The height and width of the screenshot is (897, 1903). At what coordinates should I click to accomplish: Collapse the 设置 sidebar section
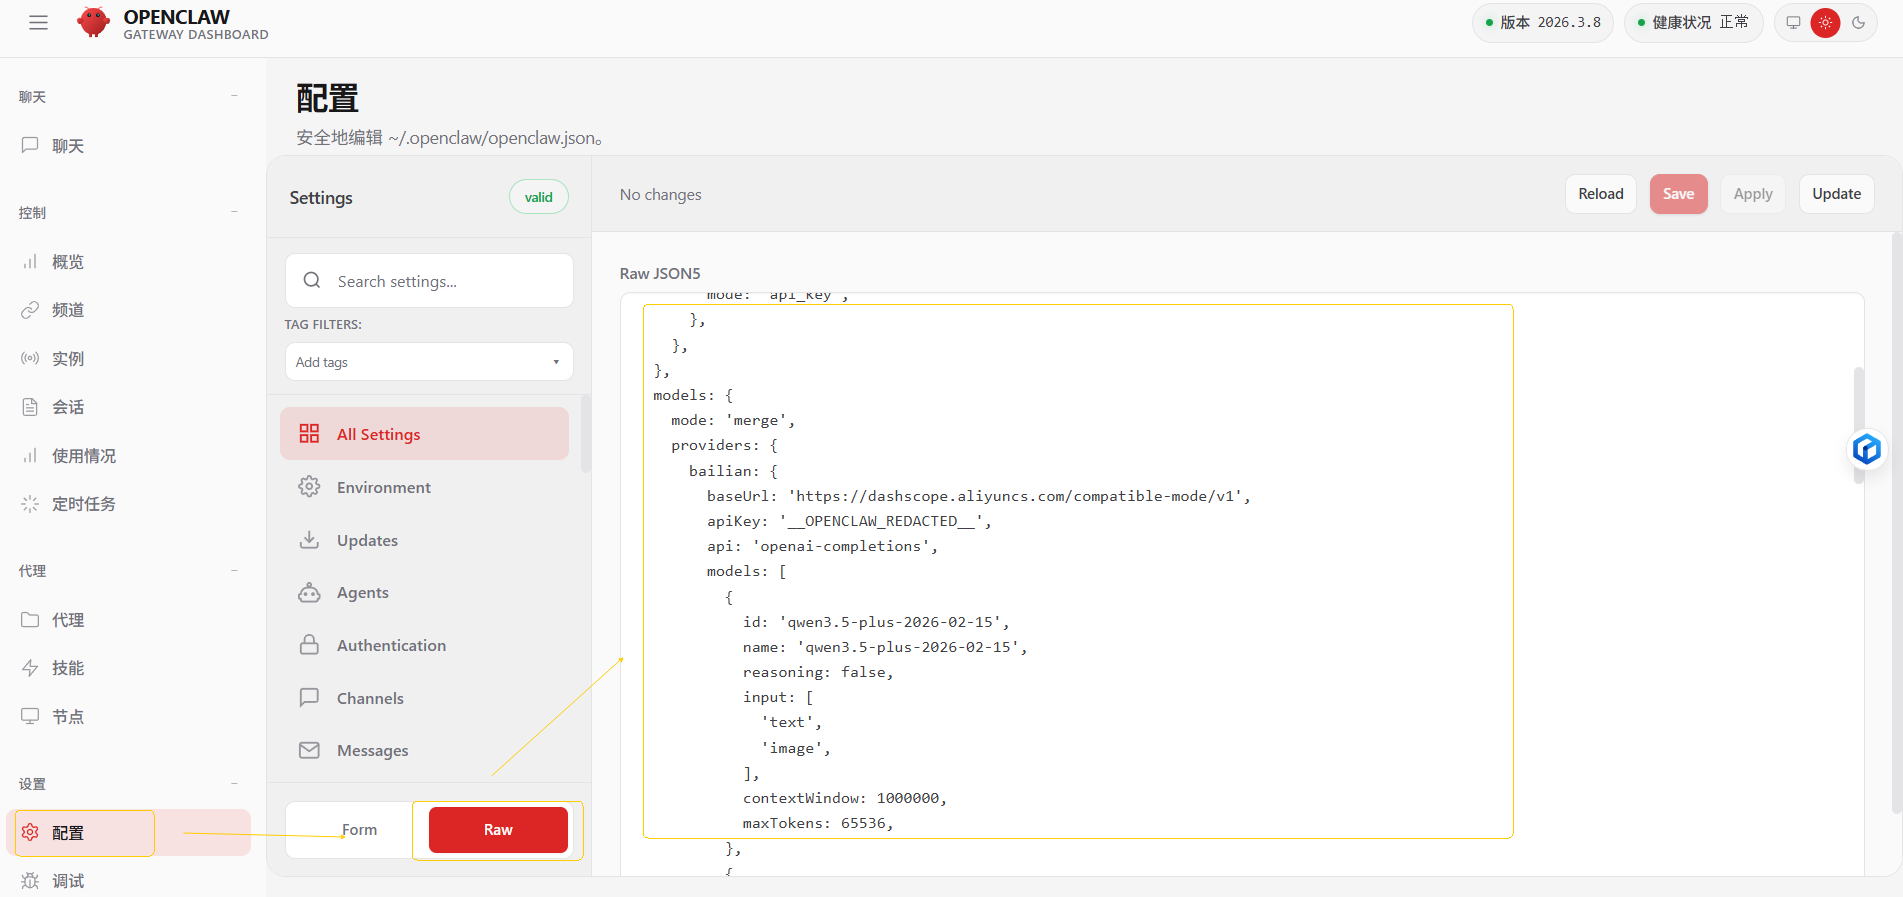[234, 783]
